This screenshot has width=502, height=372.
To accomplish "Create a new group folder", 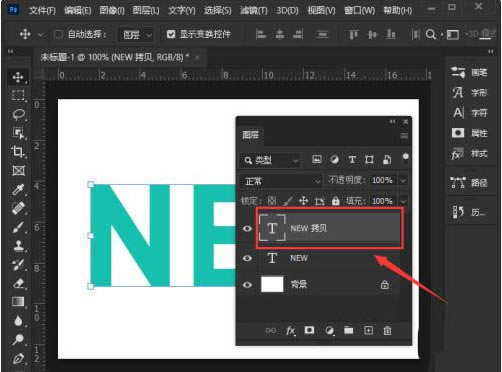I will pyautogui.click(x=349, y=330).
